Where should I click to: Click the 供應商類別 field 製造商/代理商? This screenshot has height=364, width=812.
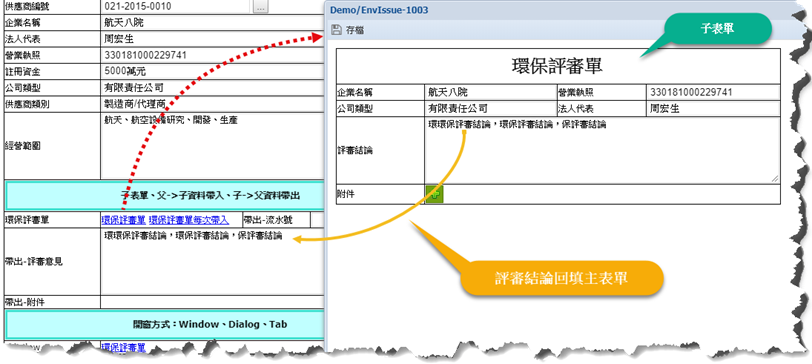tap(212, 104)
